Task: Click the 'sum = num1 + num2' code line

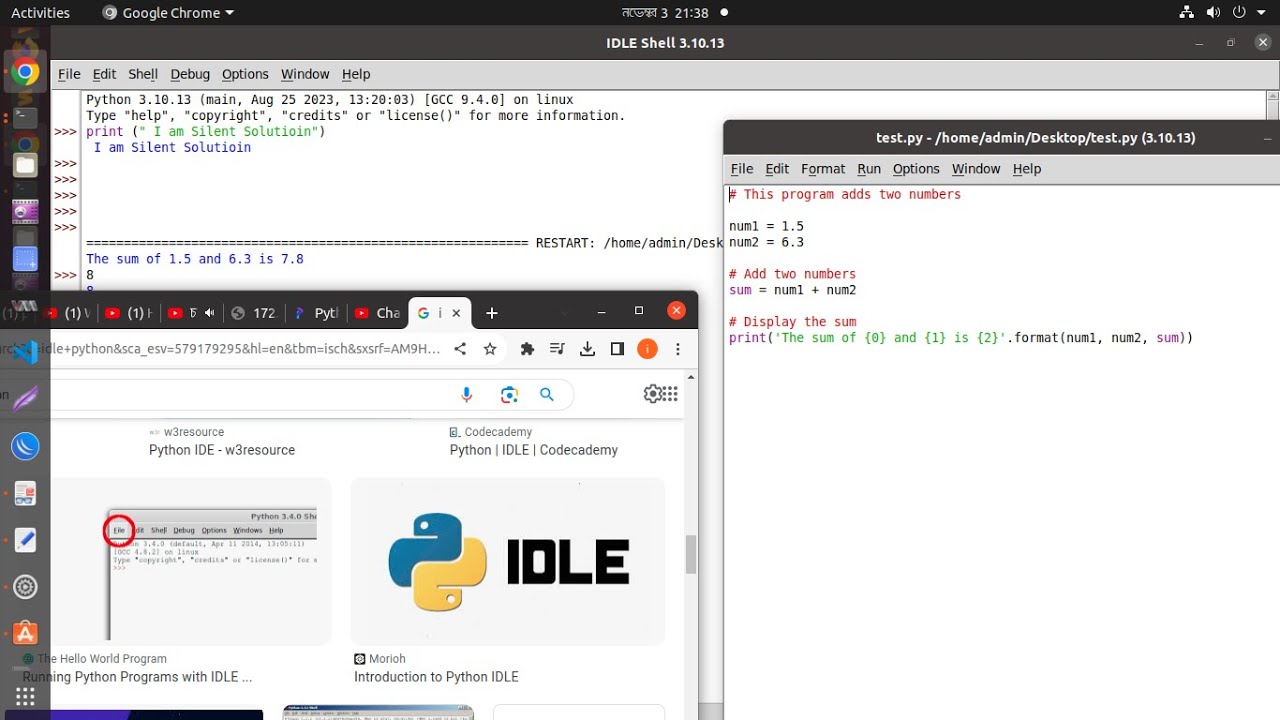Action: pyautogui.click(x=792, y=290)
